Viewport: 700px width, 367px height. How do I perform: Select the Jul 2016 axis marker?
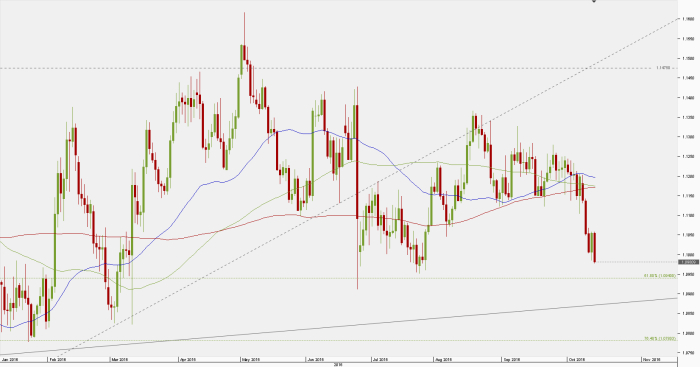[380, 359]
